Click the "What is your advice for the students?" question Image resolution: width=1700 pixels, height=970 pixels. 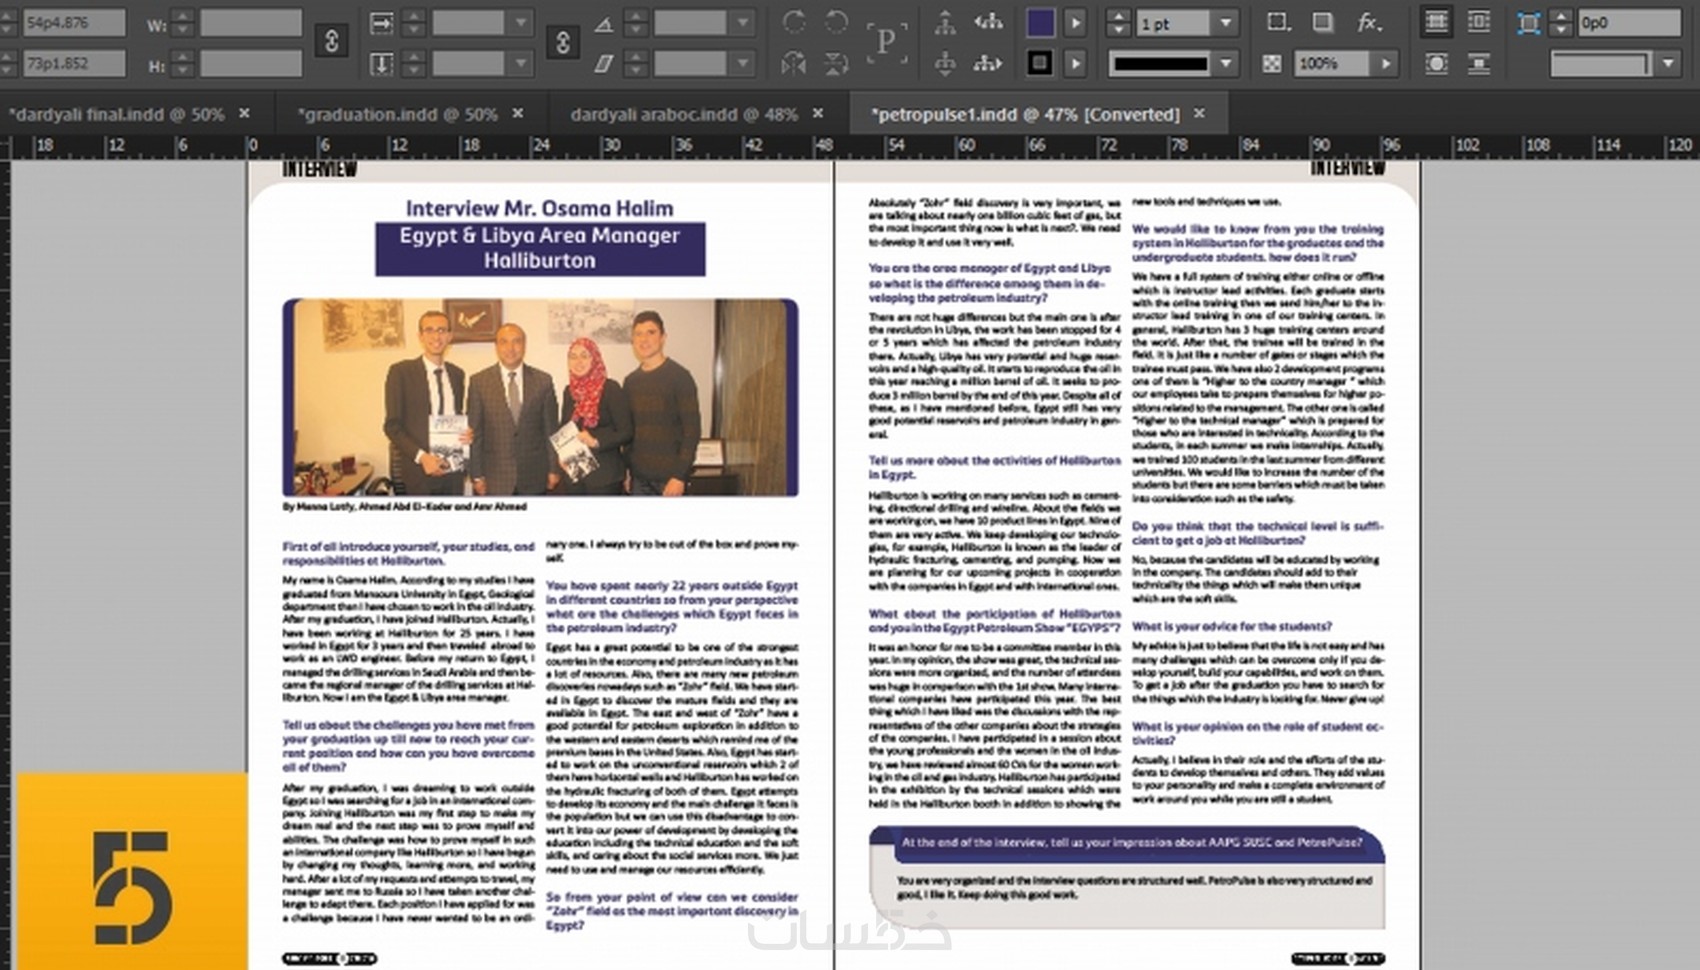coord(1231,626)
